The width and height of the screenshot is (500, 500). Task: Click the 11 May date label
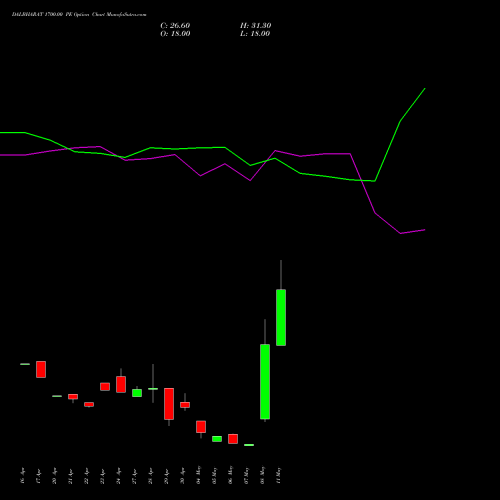point(279,475)
